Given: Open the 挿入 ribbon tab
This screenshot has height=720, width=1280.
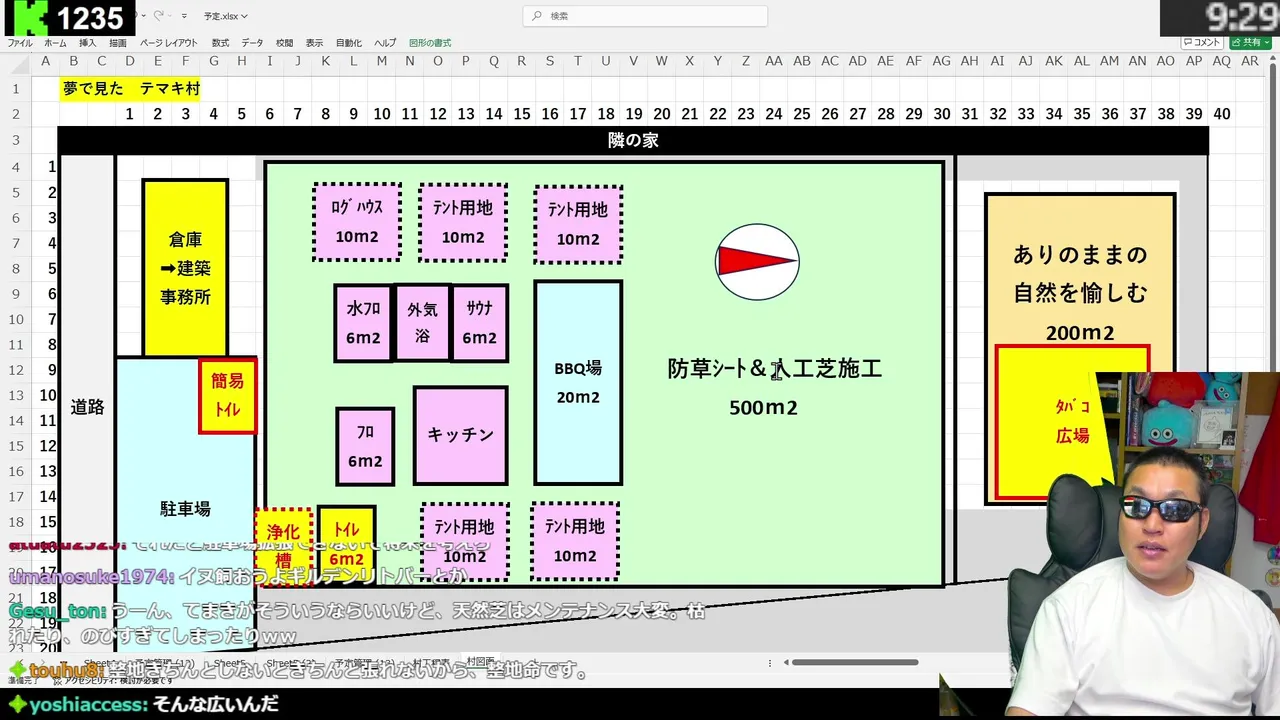Looking at the screenshot, I should click(87, 43).
